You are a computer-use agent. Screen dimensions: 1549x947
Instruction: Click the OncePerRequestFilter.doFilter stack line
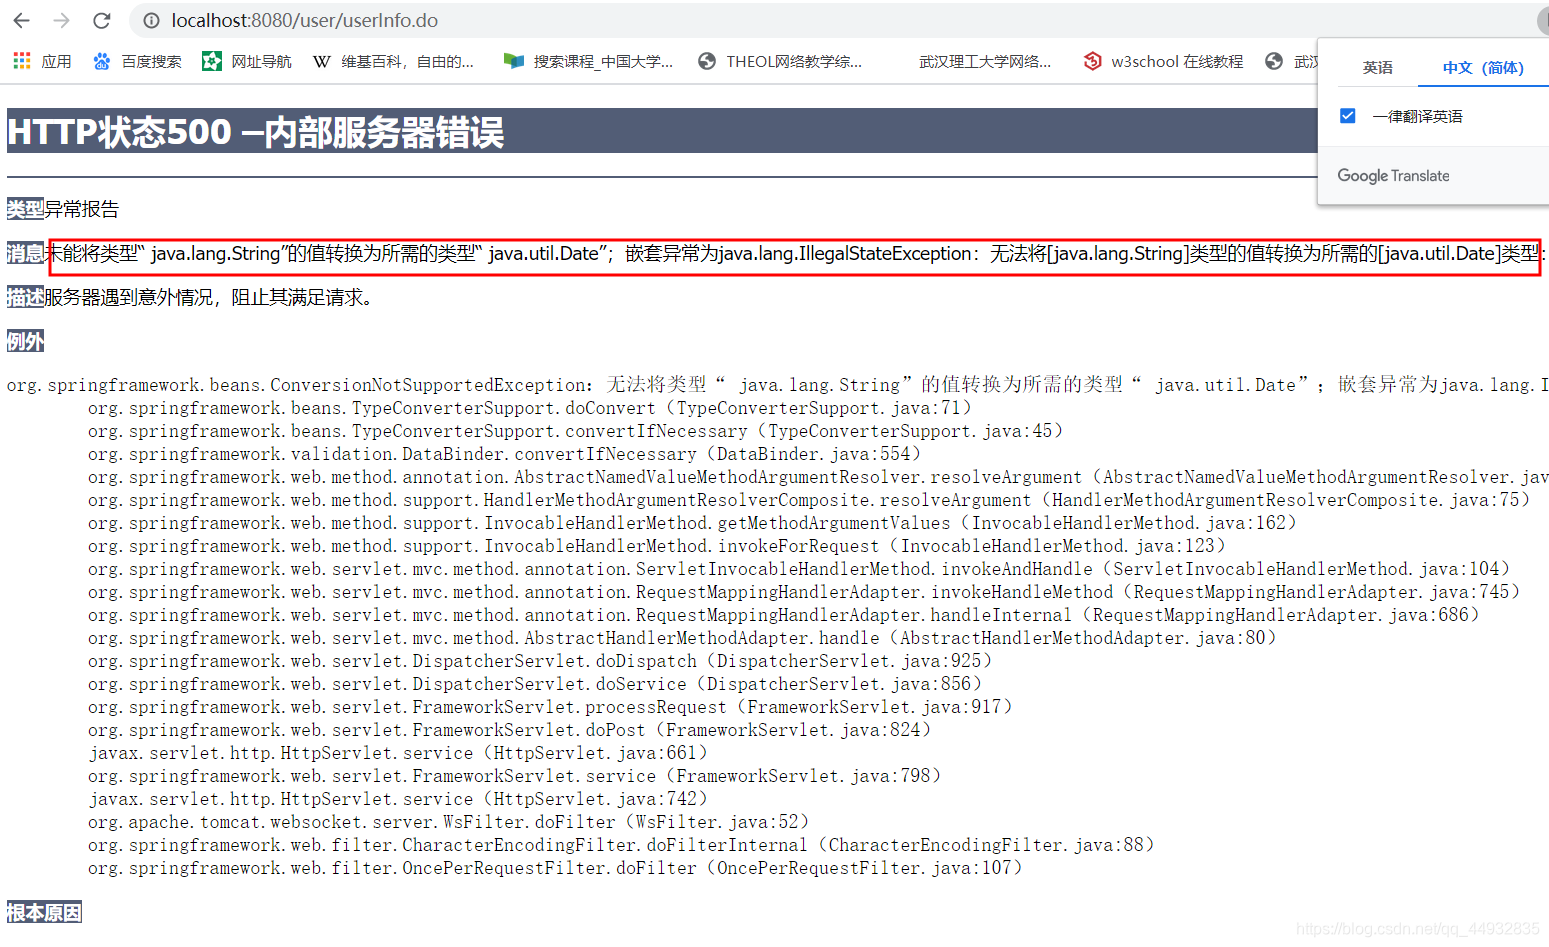(555, 868)
